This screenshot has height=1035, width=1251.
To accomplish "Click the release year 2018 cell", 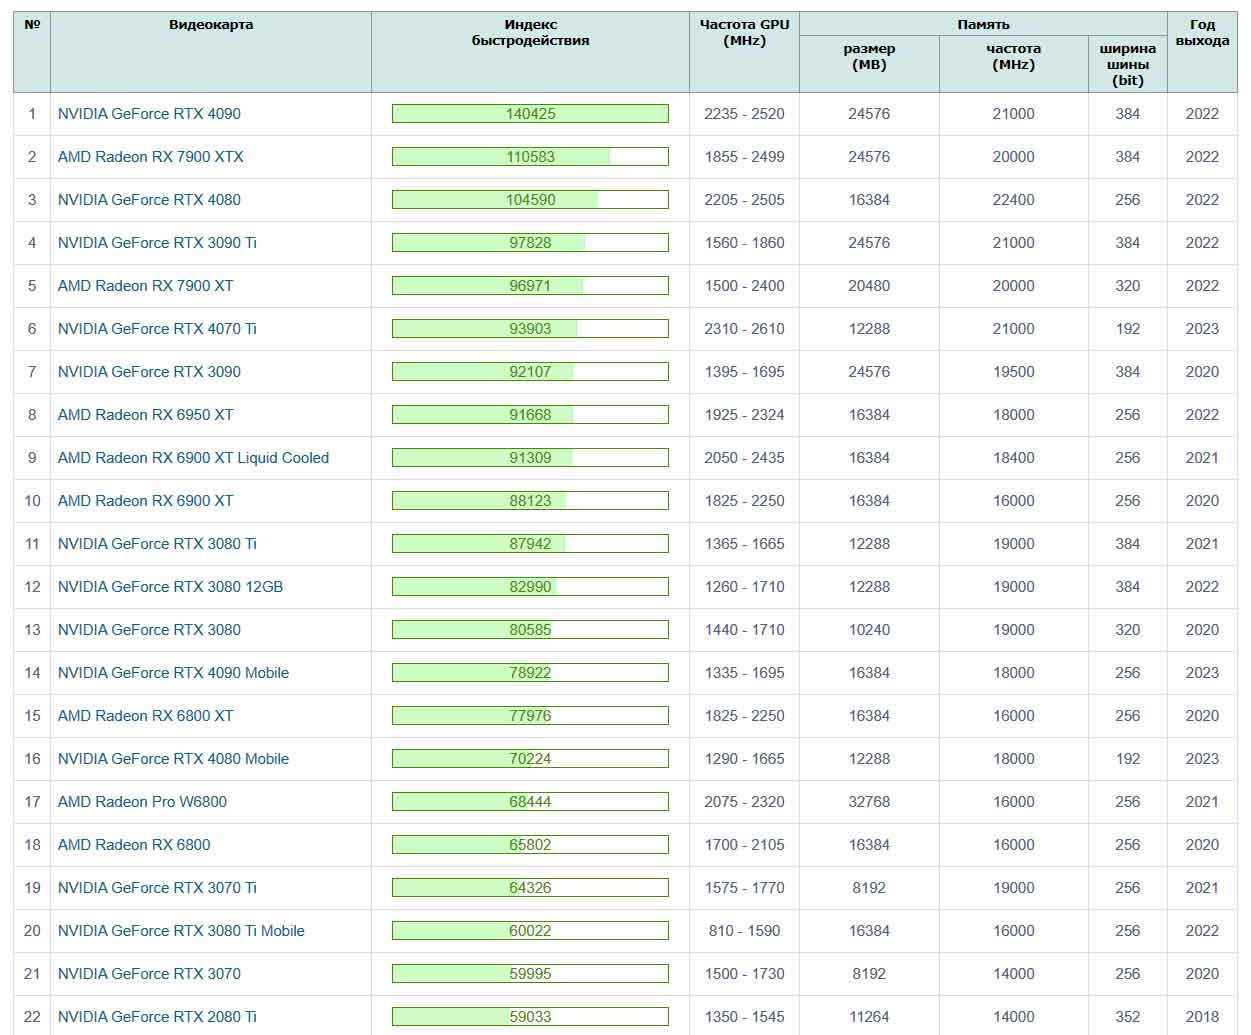I will 1202,1017.
